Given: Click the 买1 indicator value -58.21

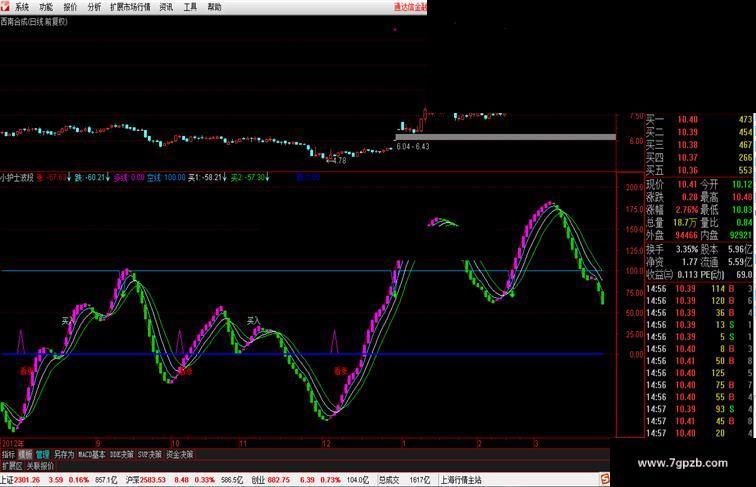Looking at the screenshot, I should (x=207, y=177).
